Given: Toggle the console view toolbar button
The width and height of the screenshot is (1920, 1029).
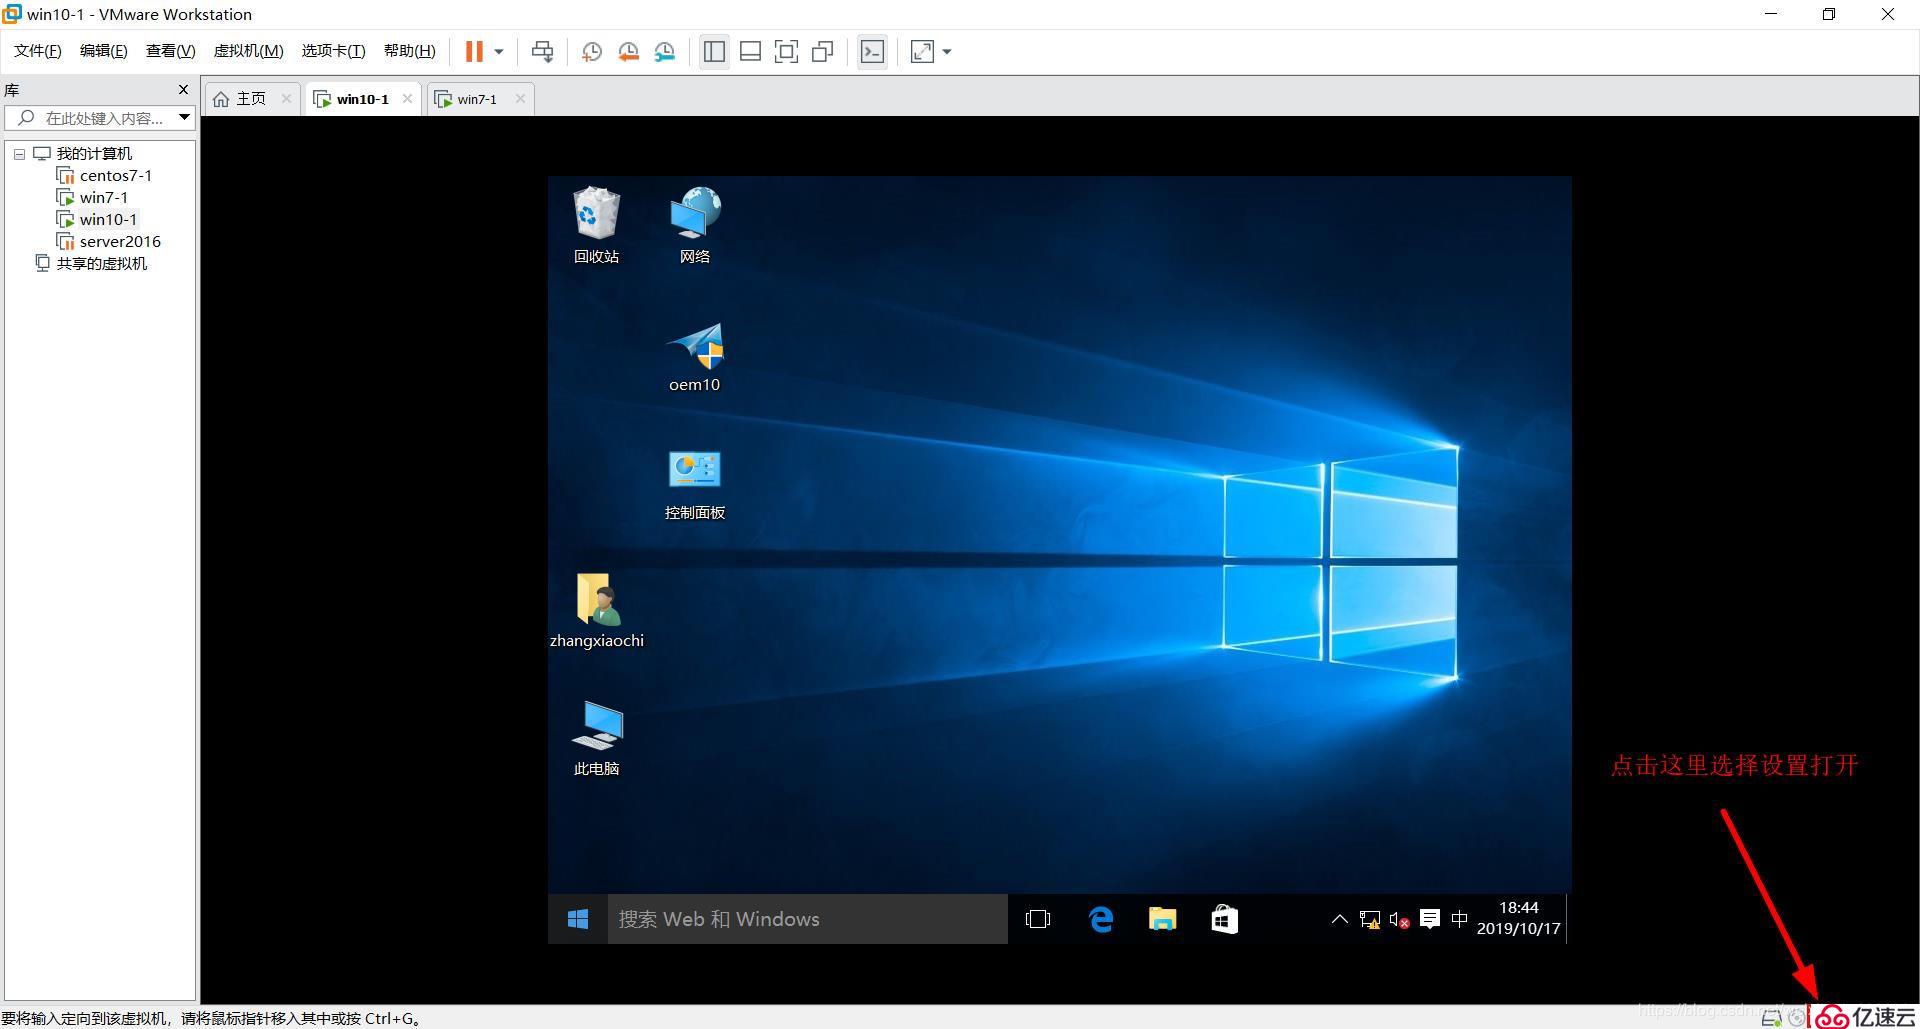Looking at the screenshot, I should pyautogui.click(x=872, y=52).
